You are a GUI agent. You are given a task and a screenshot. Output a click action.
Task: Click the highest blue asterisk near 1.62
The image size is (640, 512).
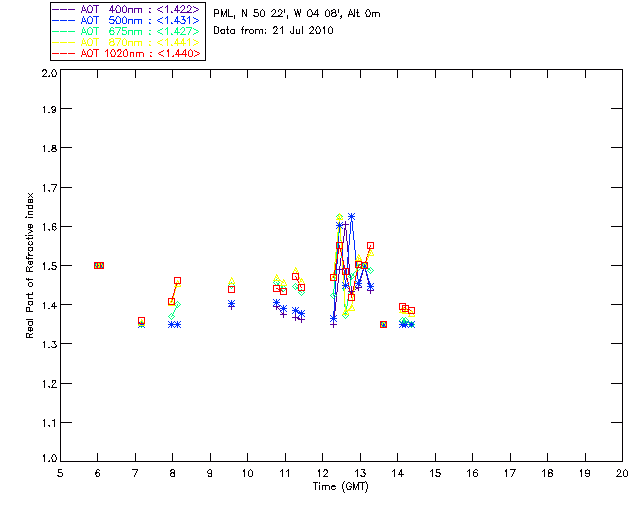coord(351,216)
